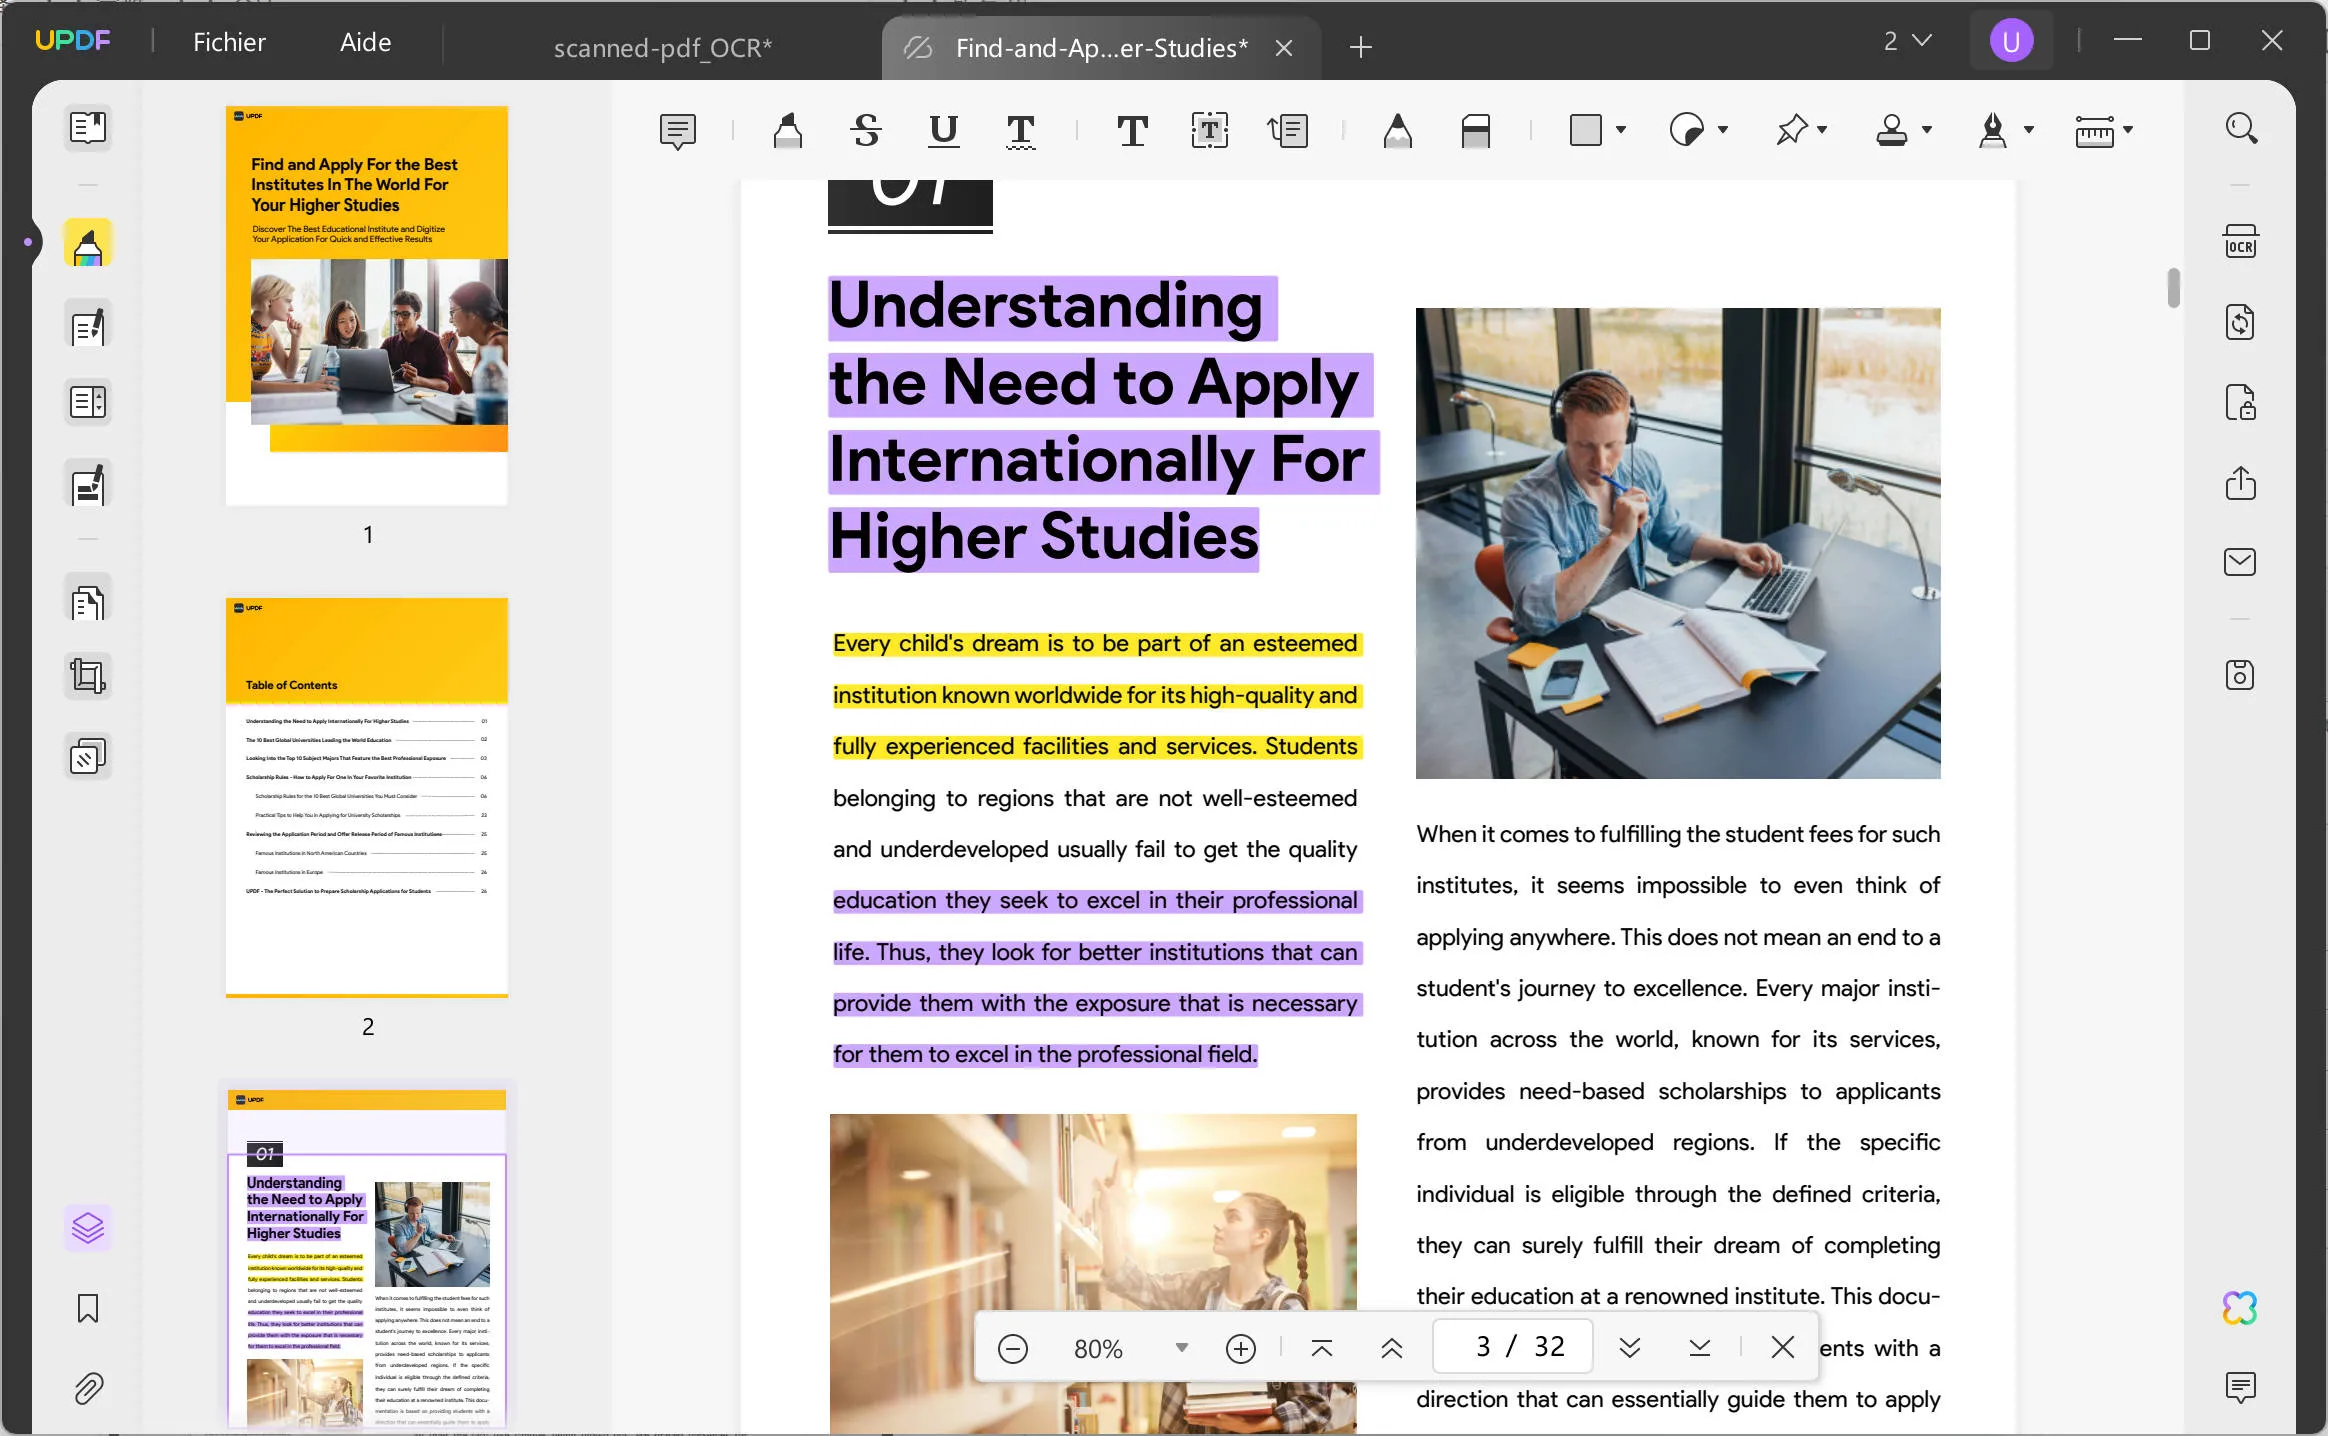Viewport: 2328px width, 1436px height.
Task: Open the Organize pages icon in sidebar
Action: coord(88,602)
